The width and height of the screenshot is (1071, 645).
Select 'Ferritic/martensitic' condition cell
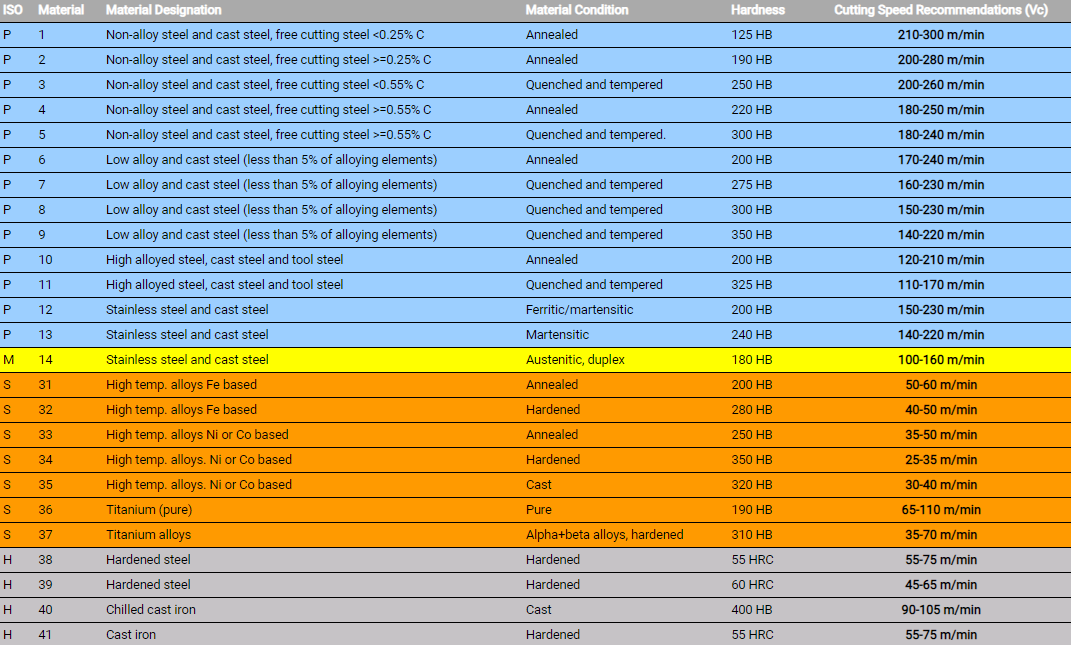(x=579, y=310)
